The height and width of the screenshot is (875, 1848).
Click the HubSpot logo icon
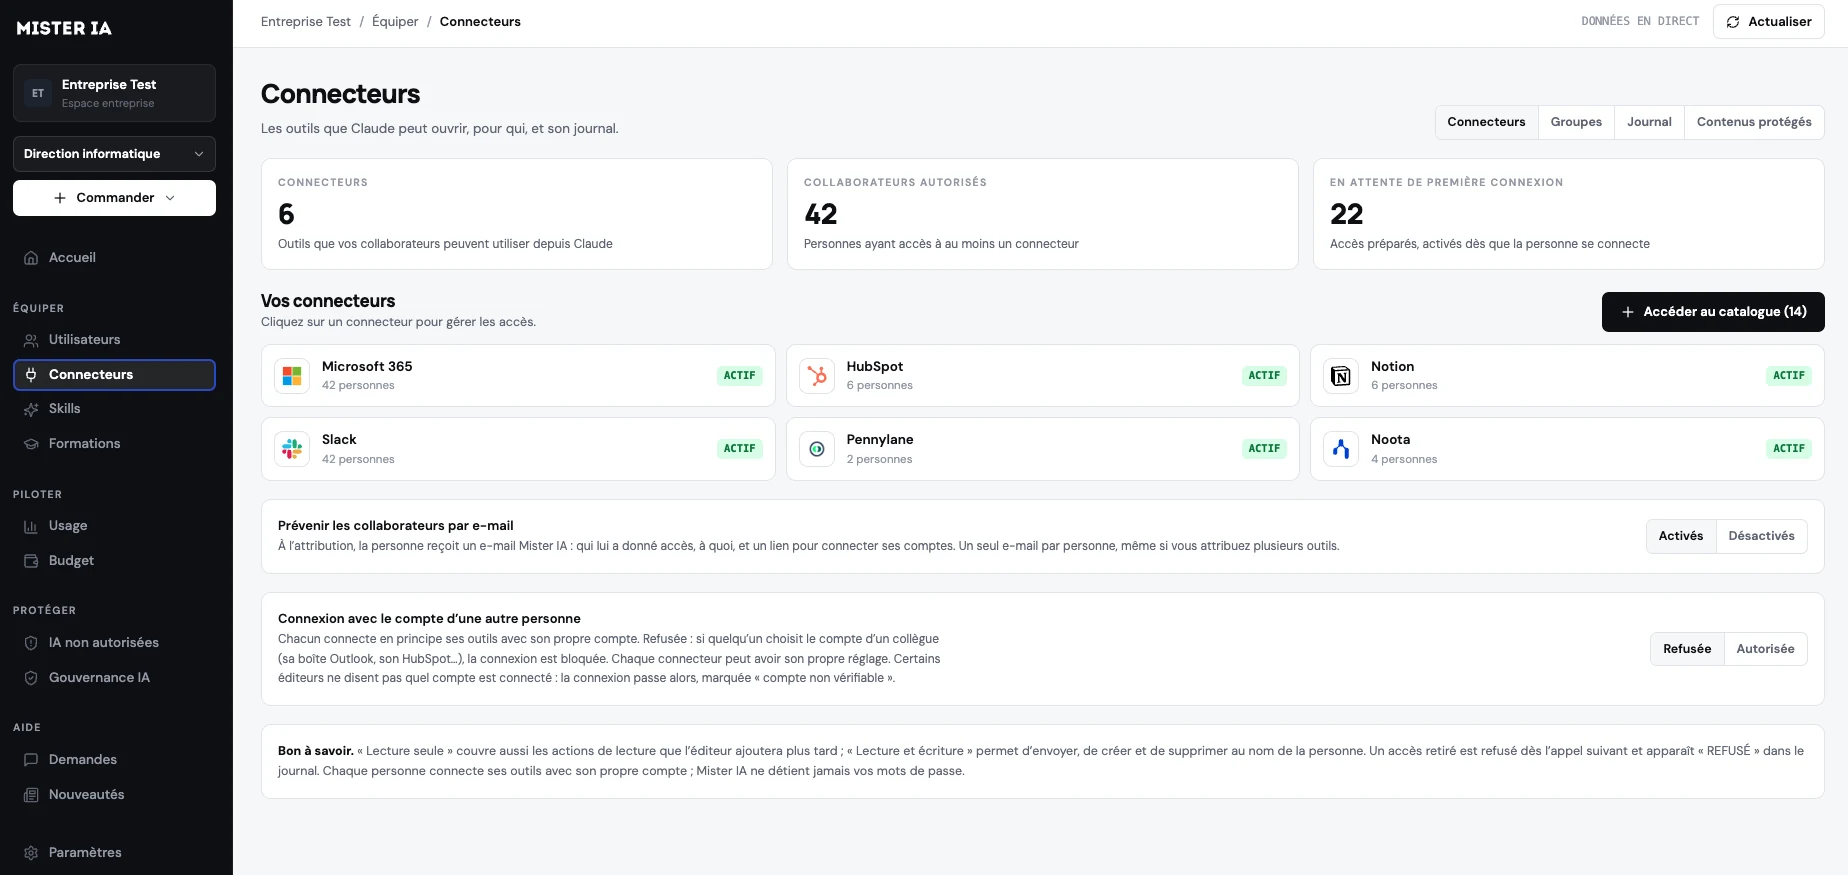(x=817, y=376)
